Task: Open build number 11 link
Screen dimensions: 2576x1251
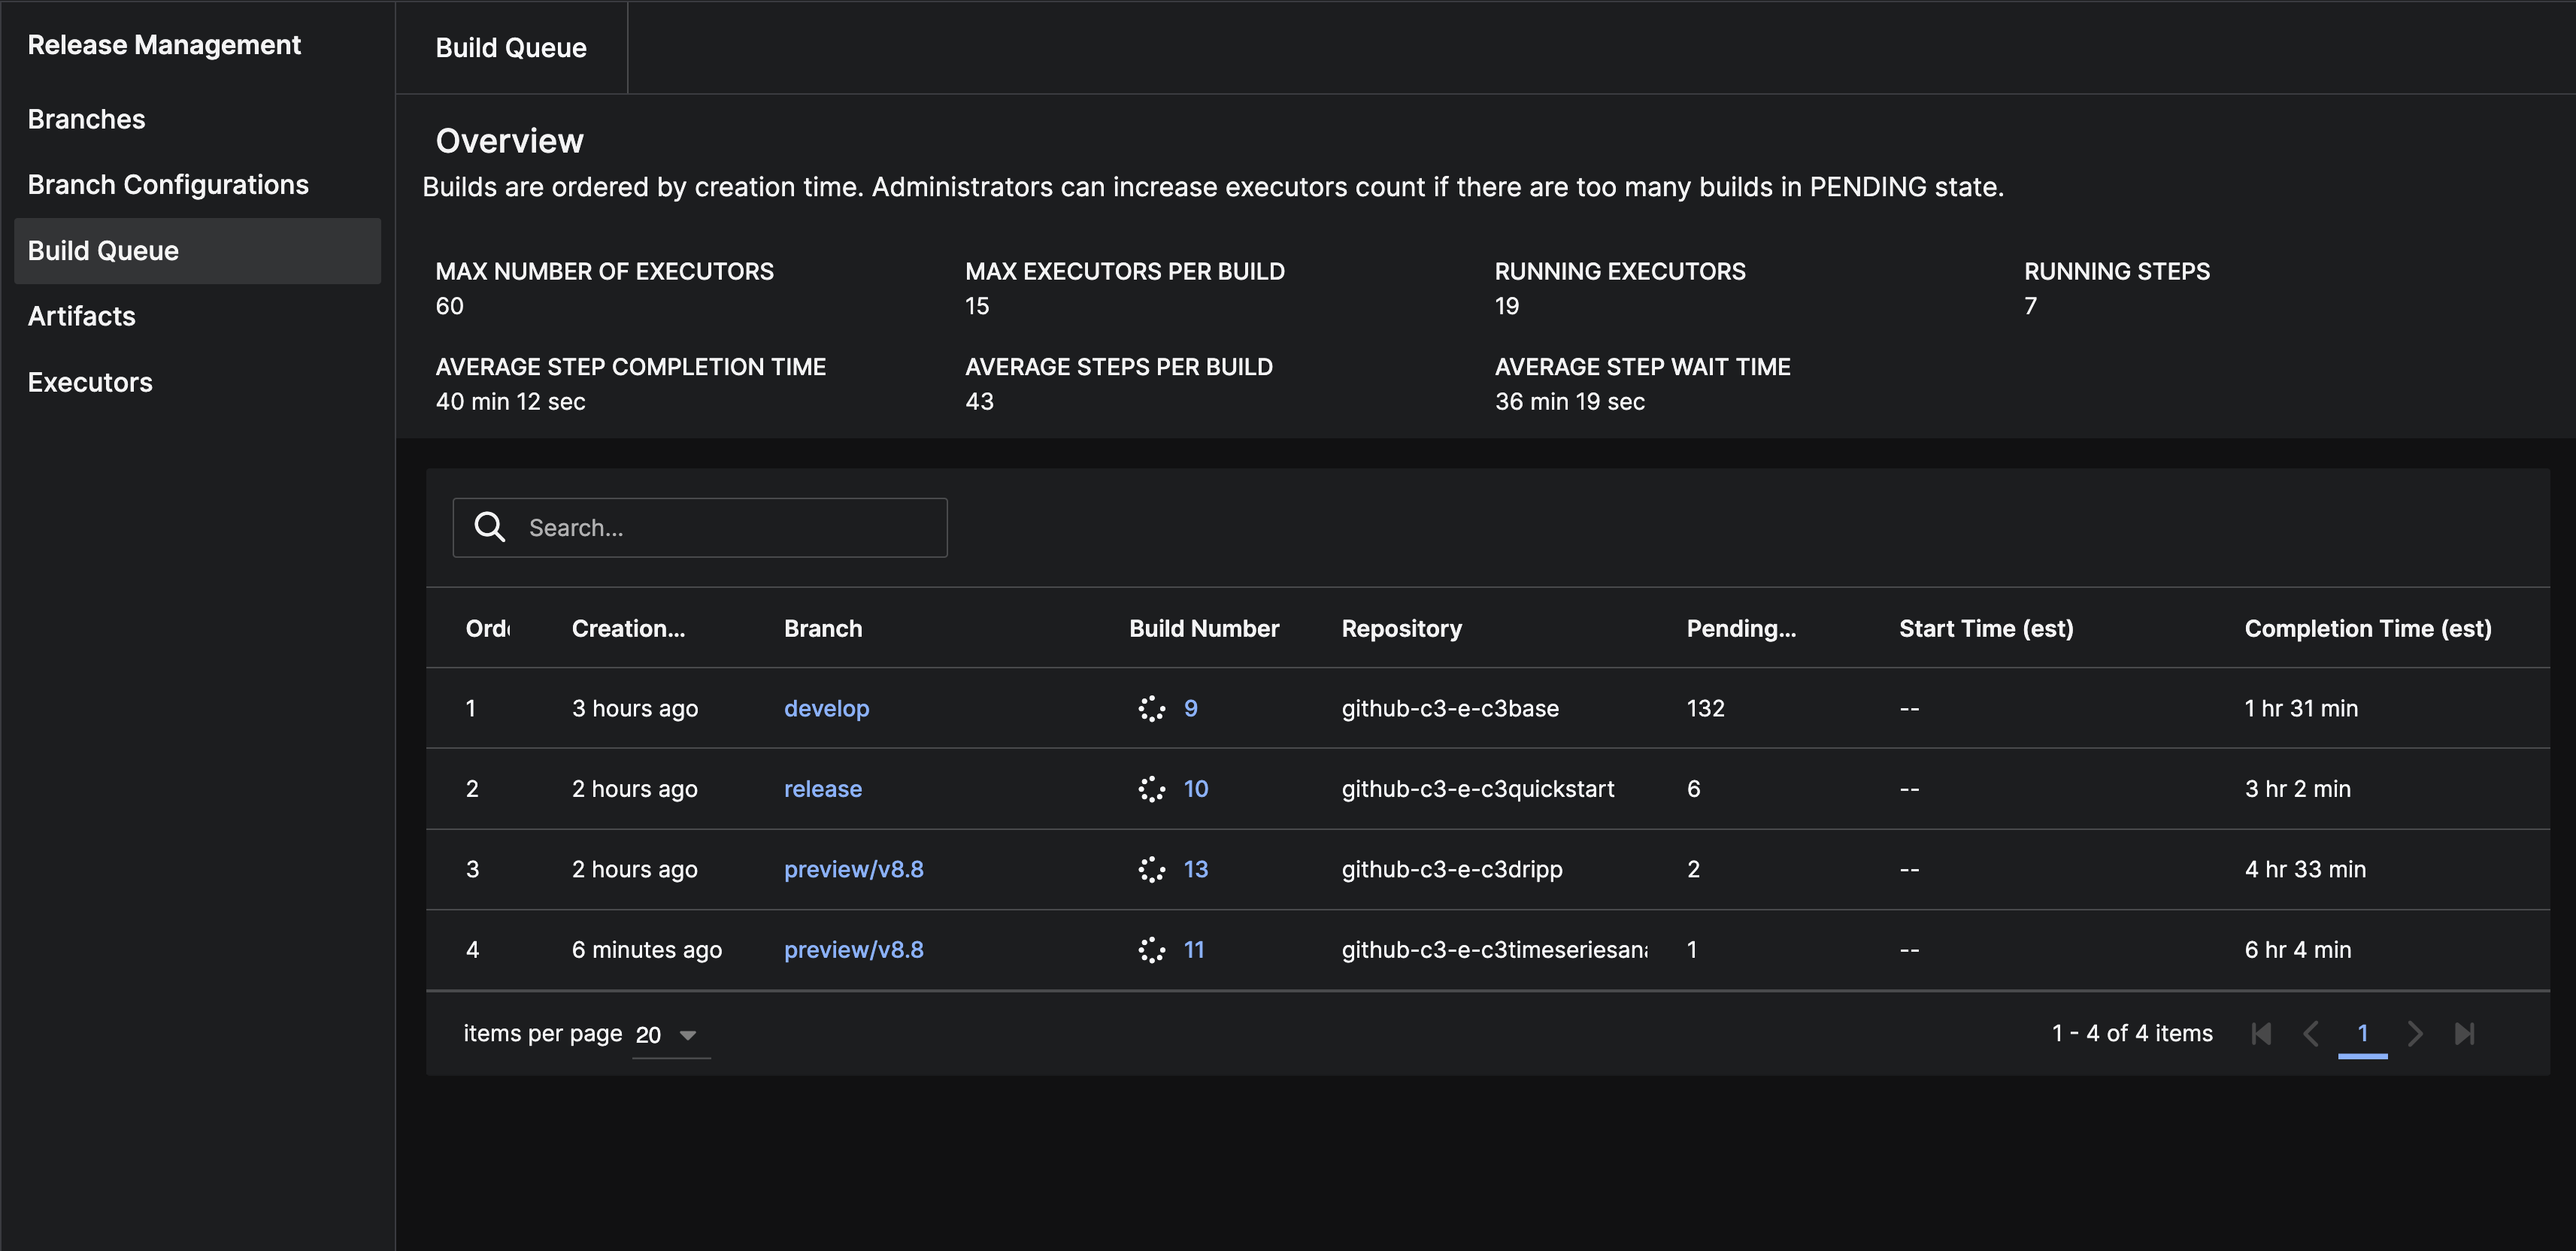Action: click(1193, 950)
